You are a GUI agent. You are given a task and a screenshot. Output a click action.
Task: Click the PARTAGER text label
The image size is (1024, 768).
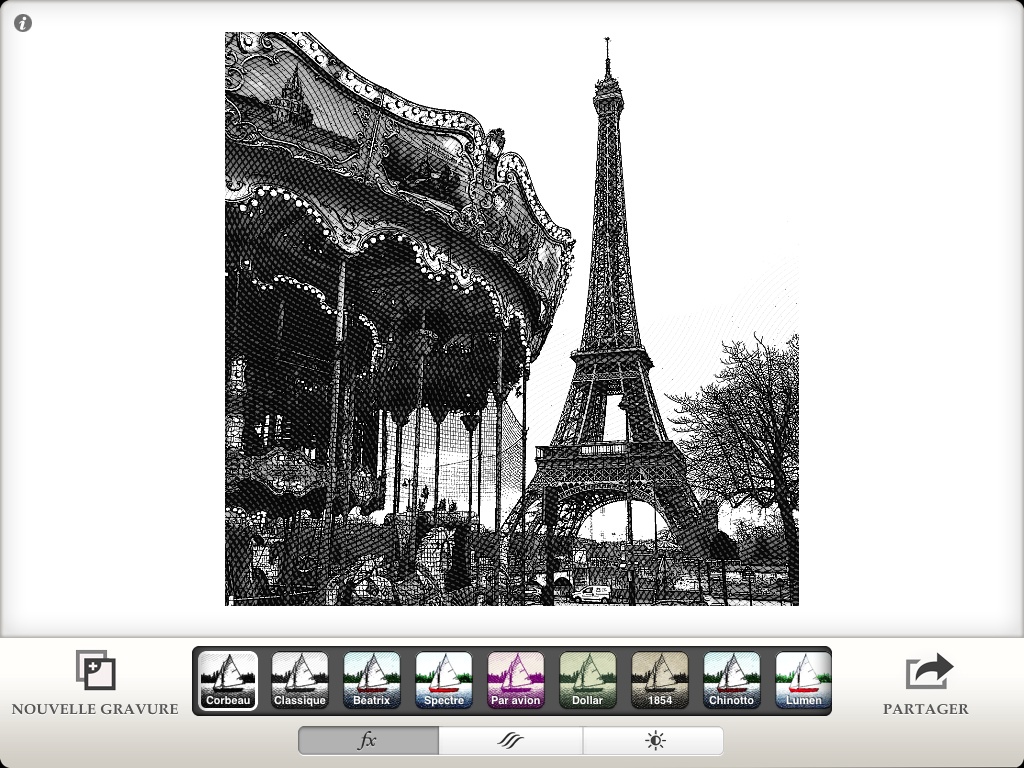pyautogui.click(x=926, y=709)
